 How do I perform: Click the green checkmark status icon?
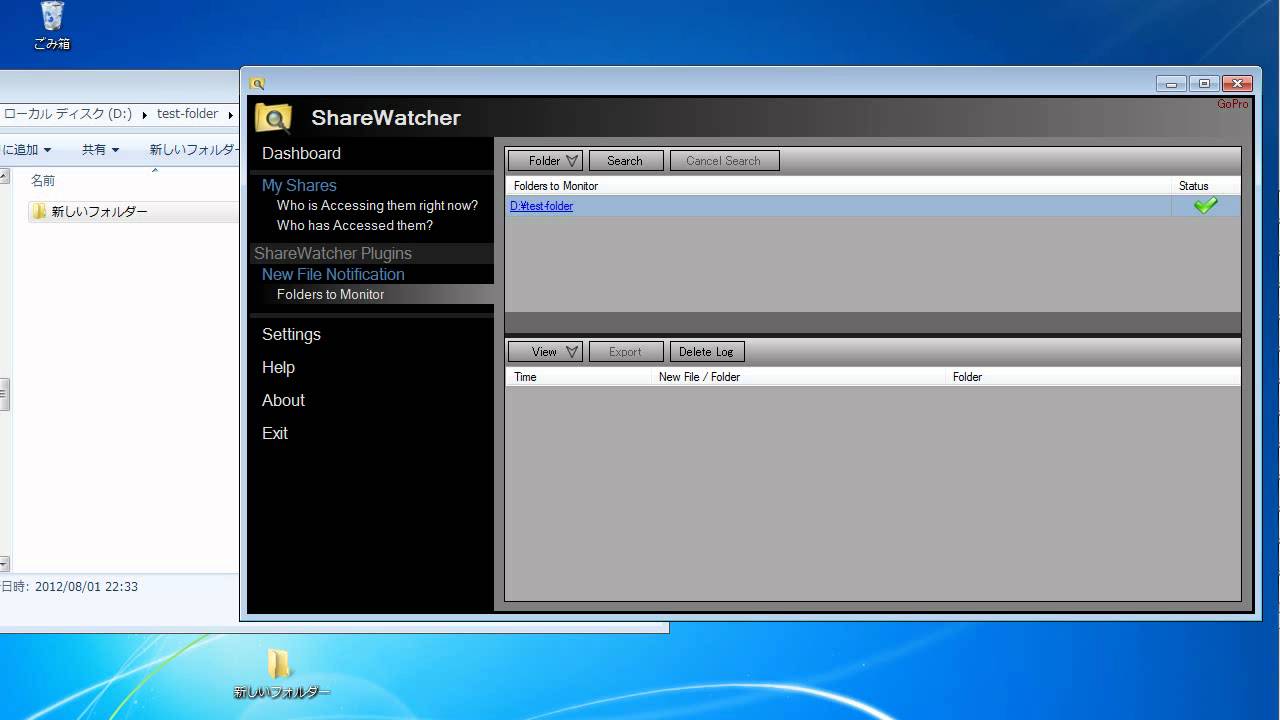click(x=1206, y=205)
